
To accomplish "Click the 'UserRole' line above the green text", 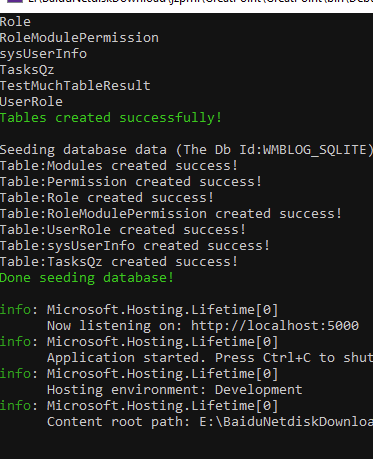I will coord(31,102).
